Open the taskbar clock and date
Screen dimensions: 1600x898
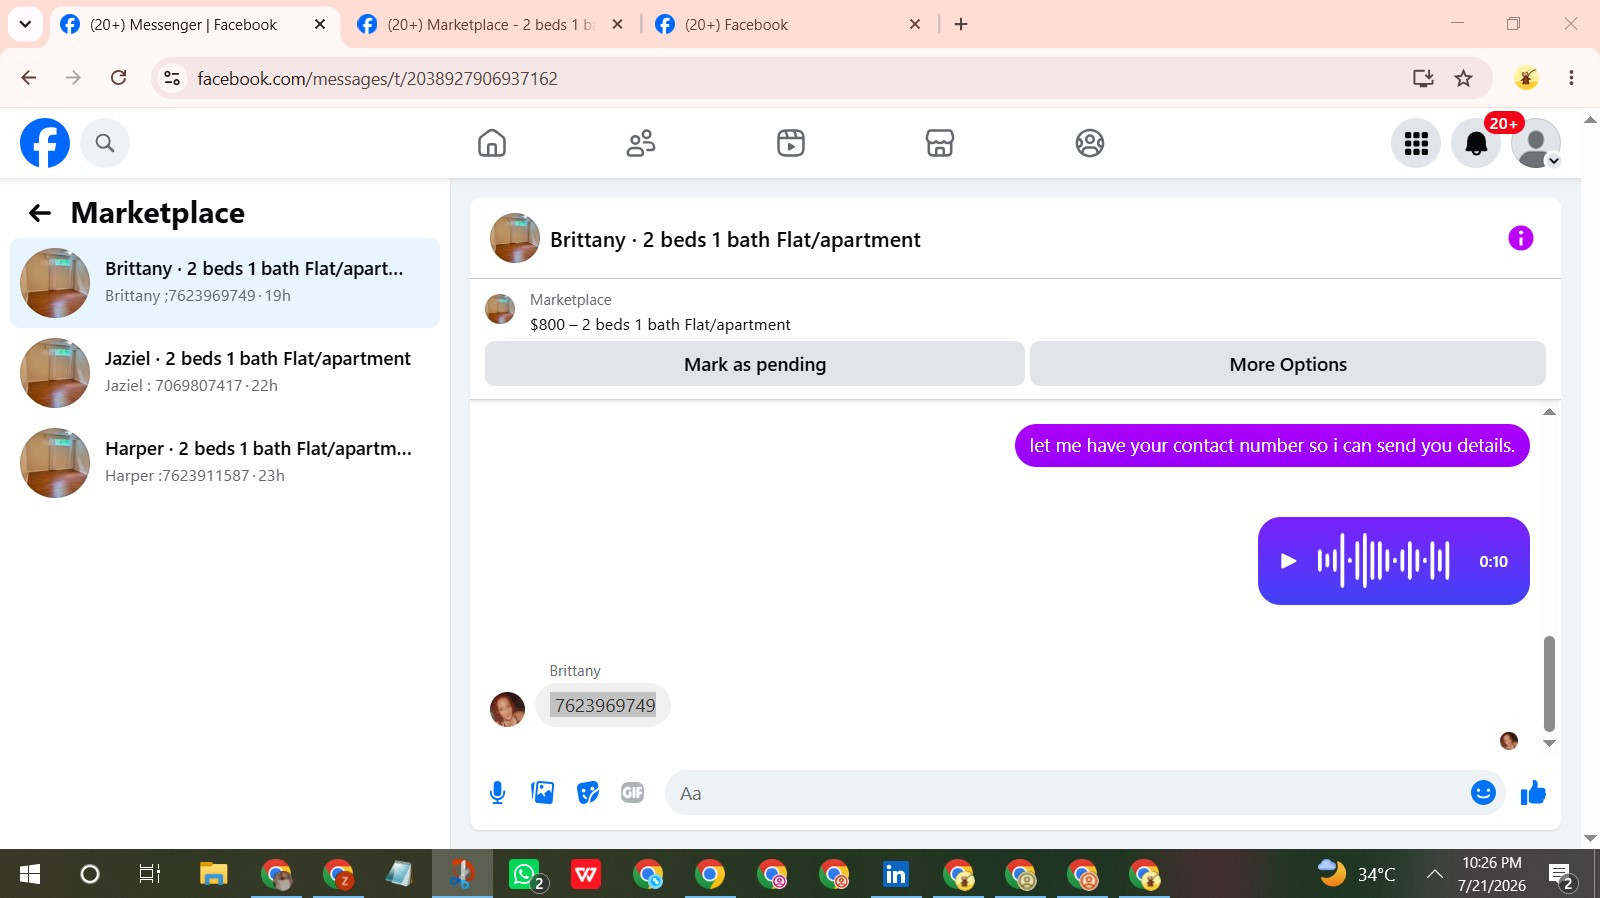coord(1492,874)
